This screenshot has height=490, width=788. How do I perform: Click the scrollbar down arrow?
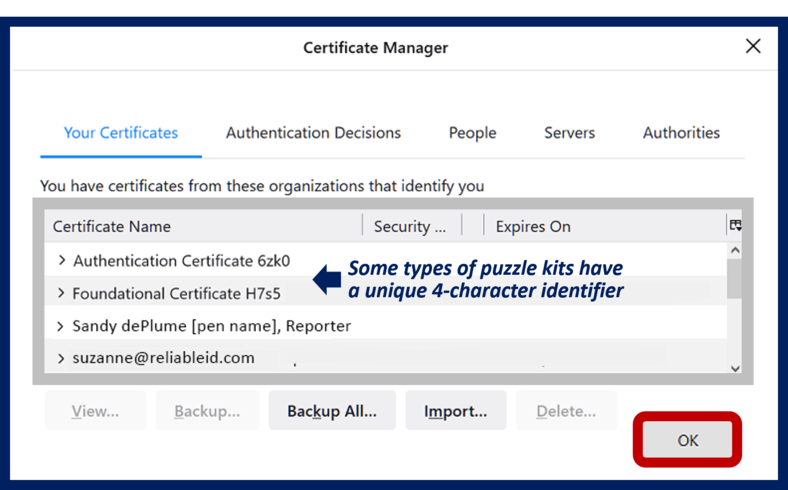tap(735, 368)
